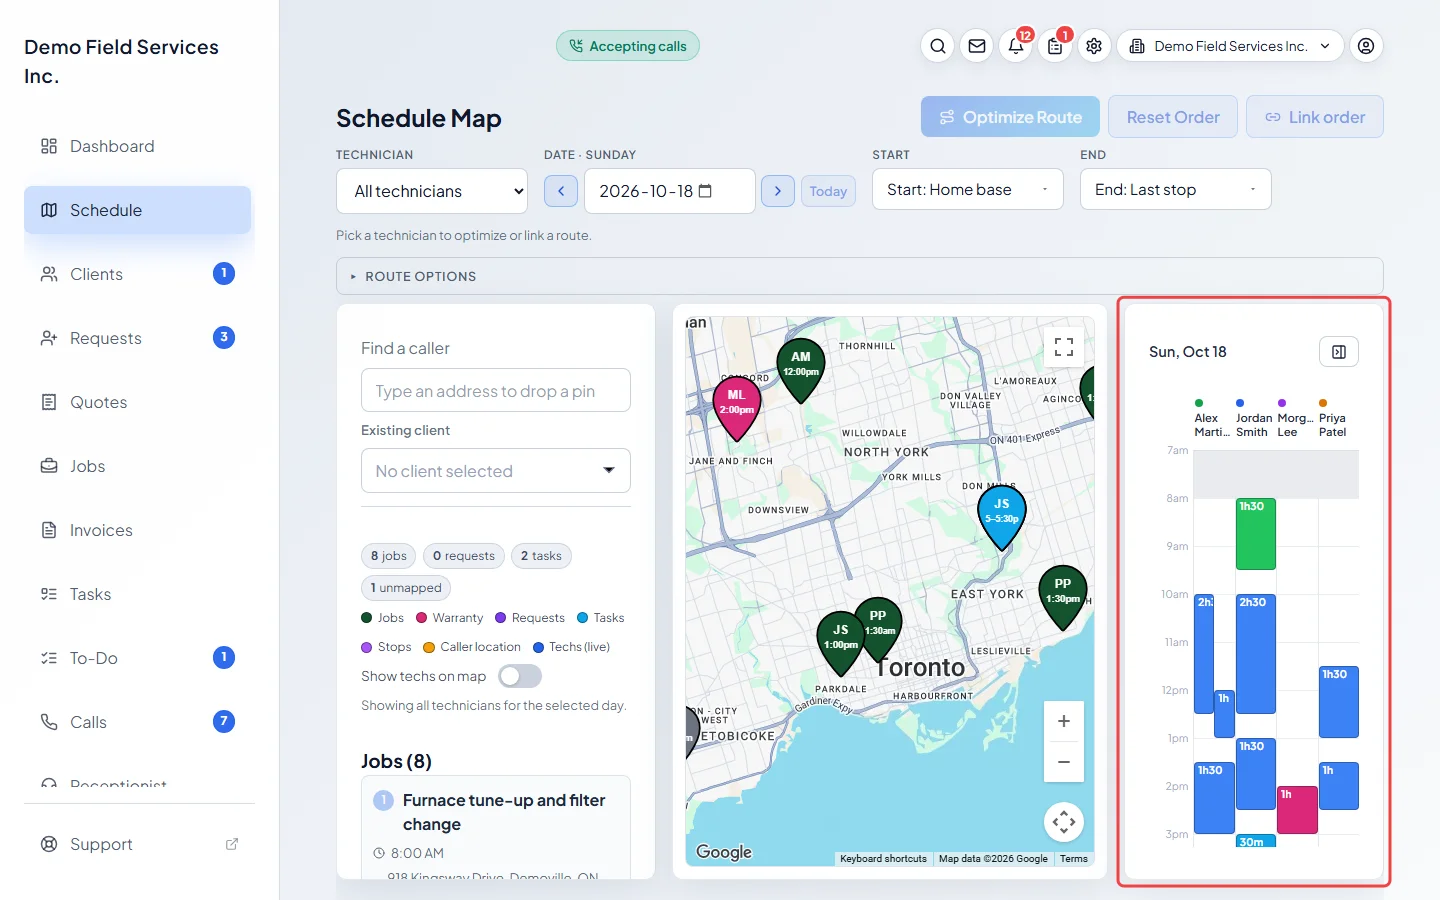Toggle map fullscreen view
Screen dimensions: 1440x900
[x=1064, y=347]
